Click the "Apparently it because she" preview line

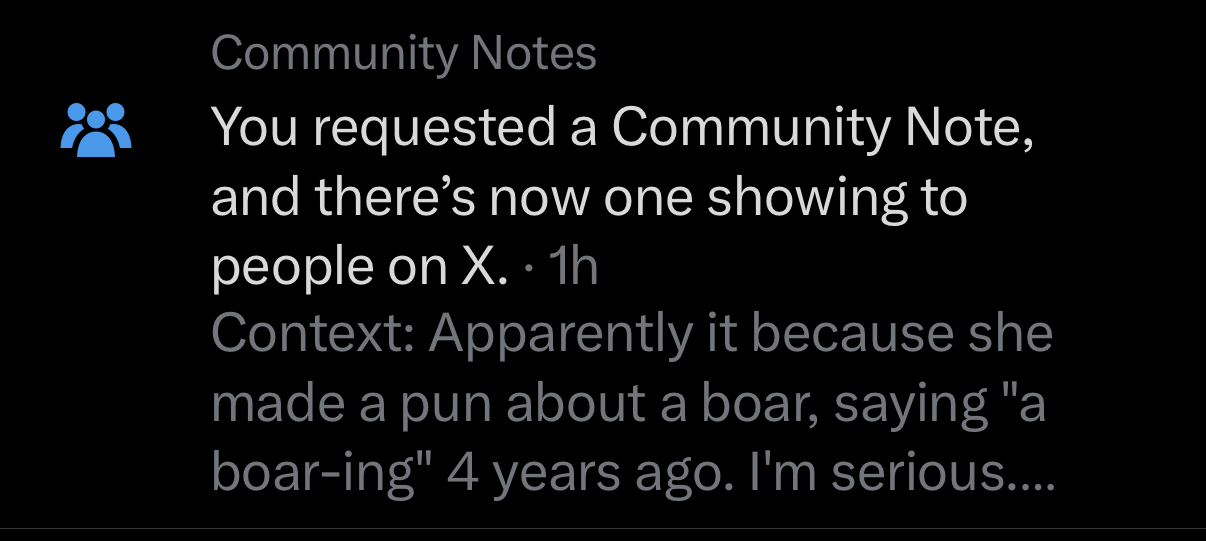point(741,335)
